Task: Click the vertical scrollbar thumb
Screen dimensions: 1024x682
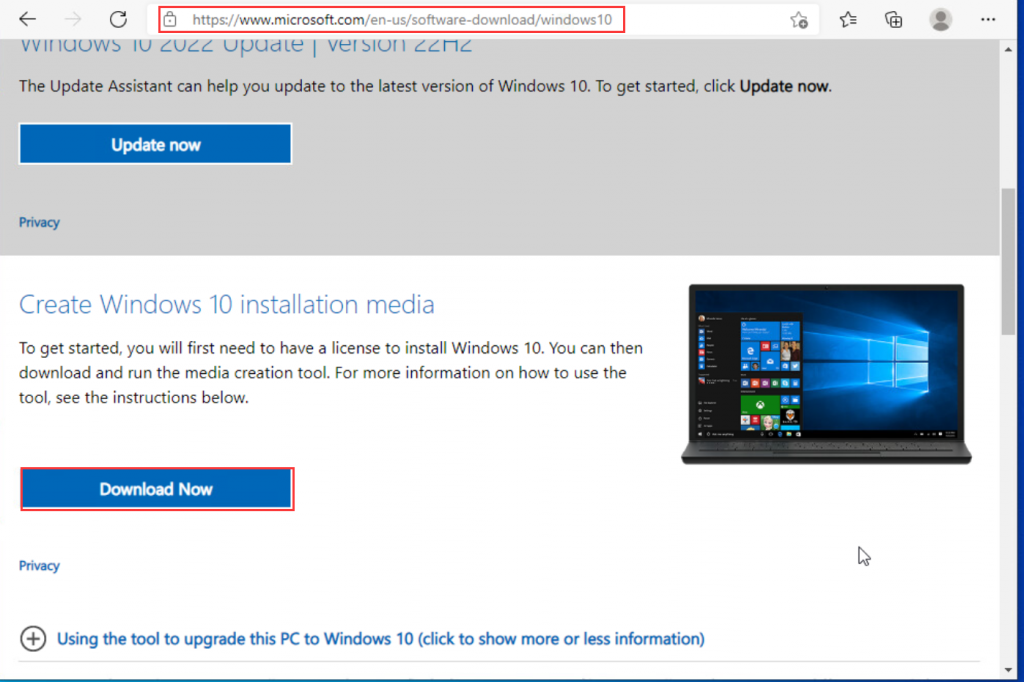Action: [1008, 261]
